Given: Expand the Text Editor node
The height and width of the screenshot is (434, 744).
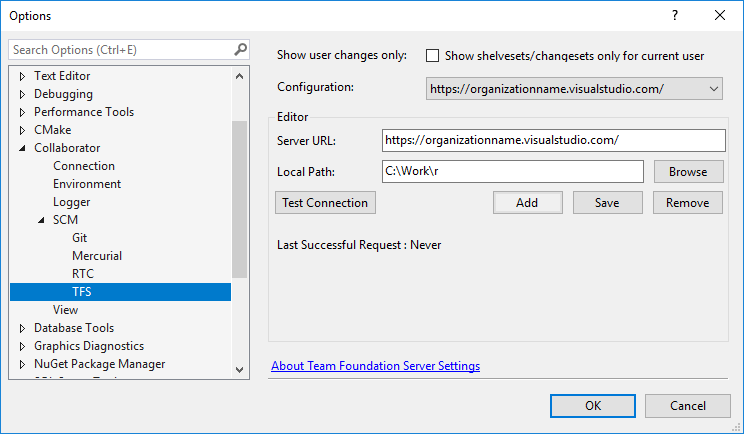Looking at the screenshot, I should coord(23,76).
